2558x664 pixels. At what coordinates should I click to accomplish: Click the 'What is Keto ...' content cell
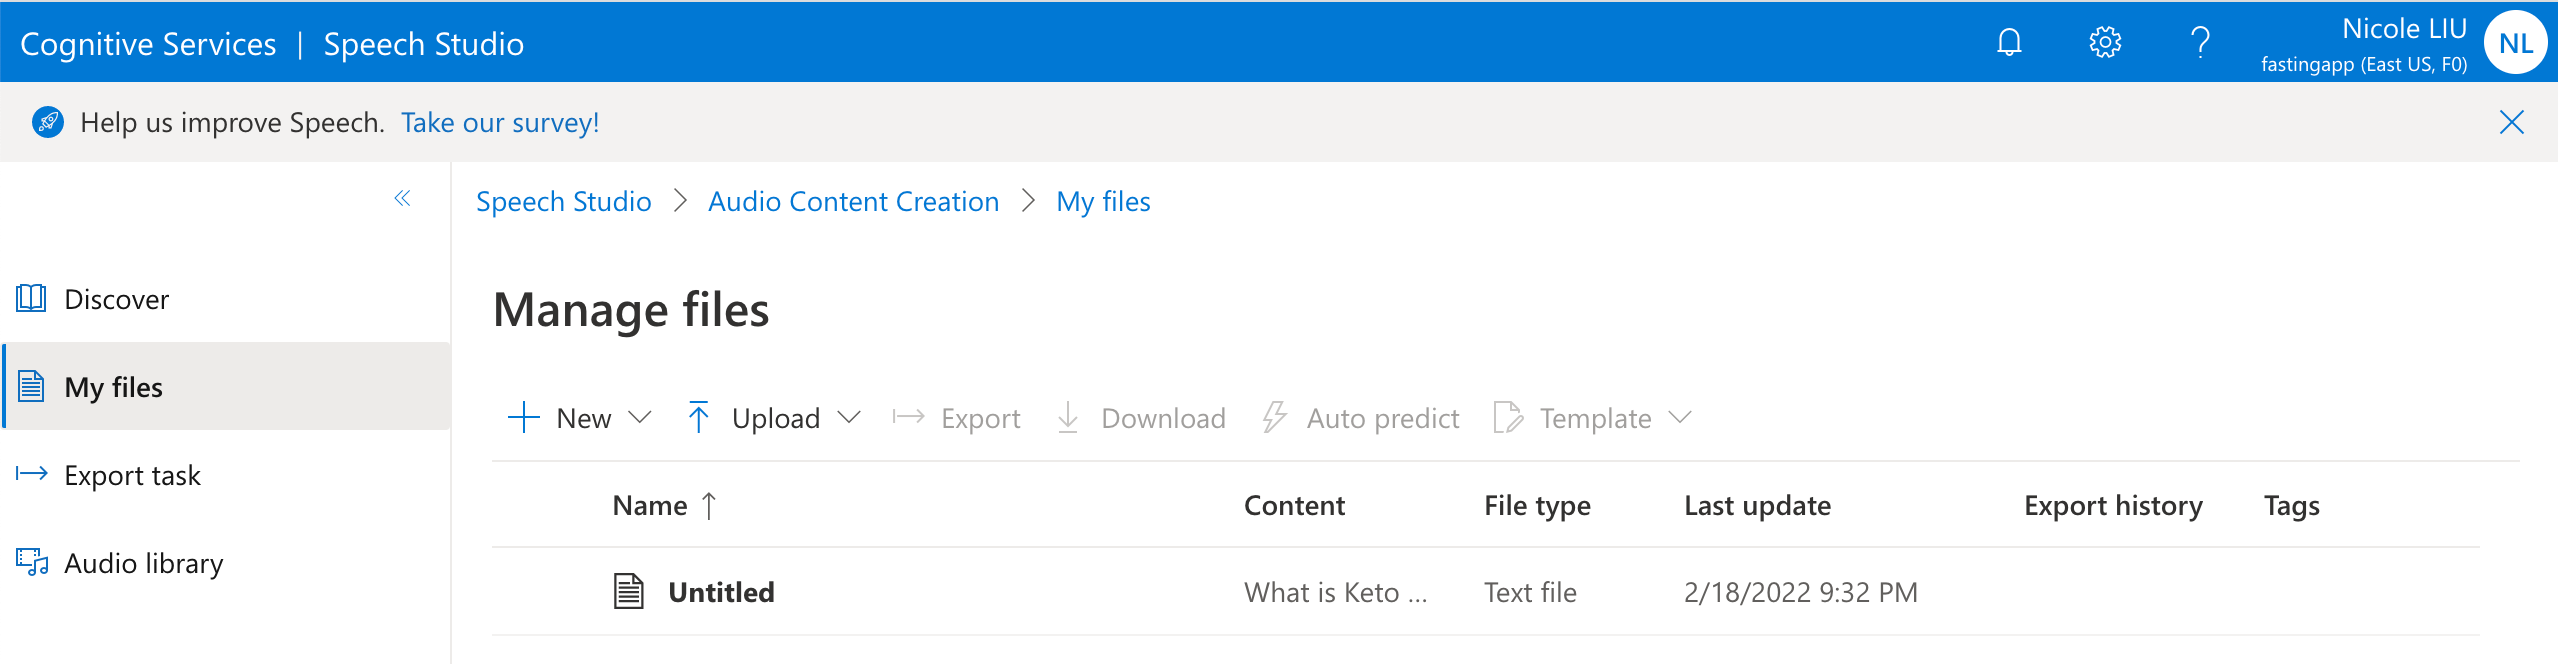(x=1335, y=592)
